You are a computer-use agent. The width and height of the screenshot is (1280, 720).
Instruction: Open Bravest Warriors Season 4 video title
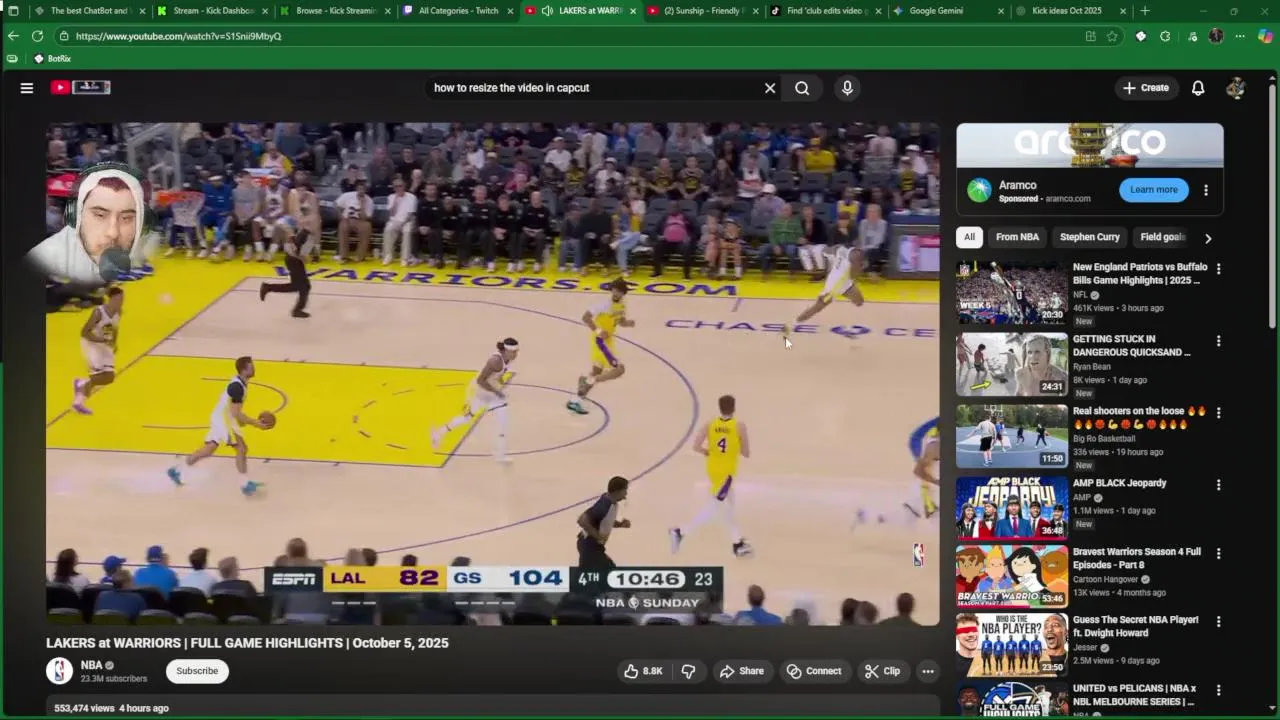(1137, 558)
